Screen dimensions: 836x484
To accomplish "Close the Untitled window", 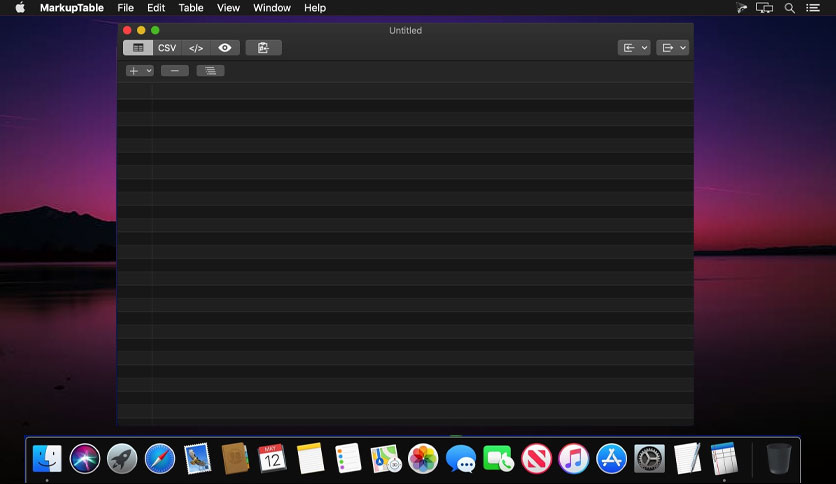I will [x=127, y=30].
